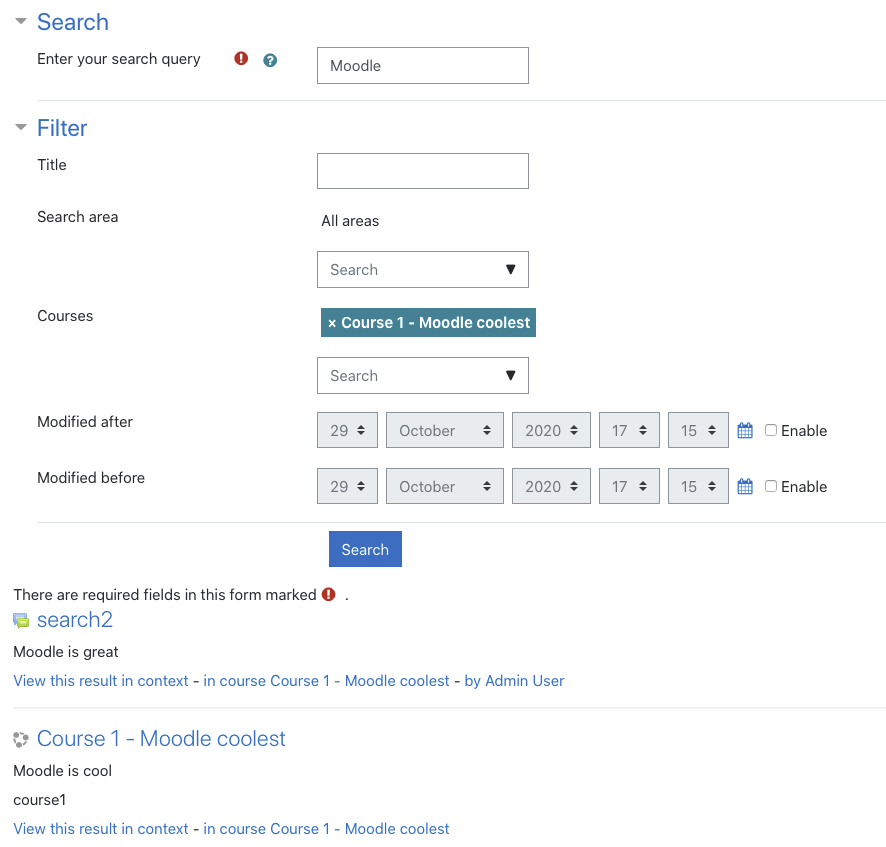The height and width of the screenshot is (847, 886).
Task: Click the Courses label
Action: [x=65, y=316]
